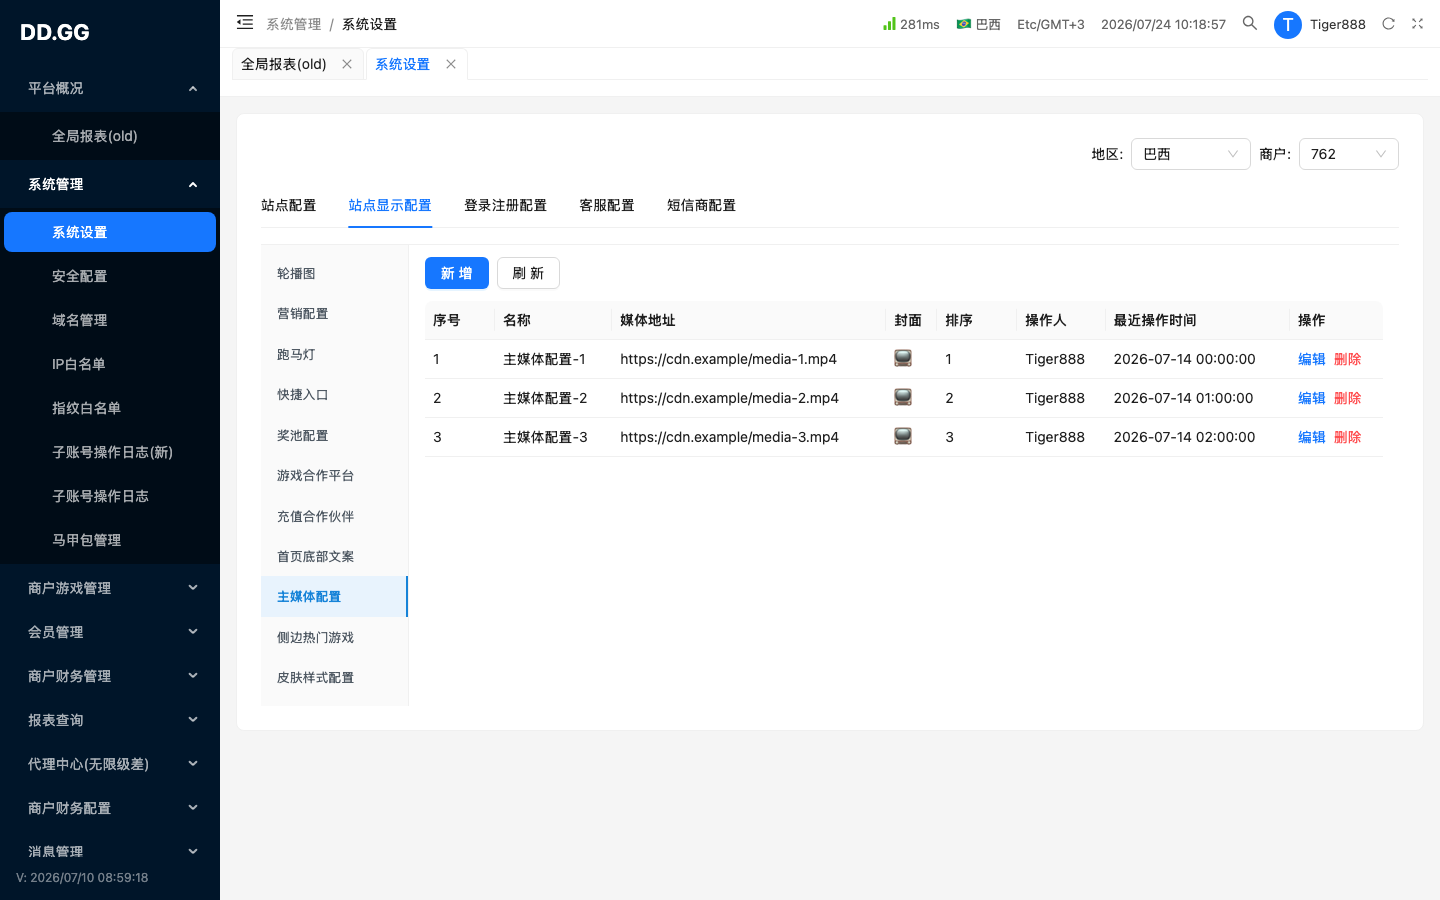This screenshot has height=900, width=1440.
Task: Close the 全局报表(old) tab
Action: pyautogui.click(x=347, y=64)
